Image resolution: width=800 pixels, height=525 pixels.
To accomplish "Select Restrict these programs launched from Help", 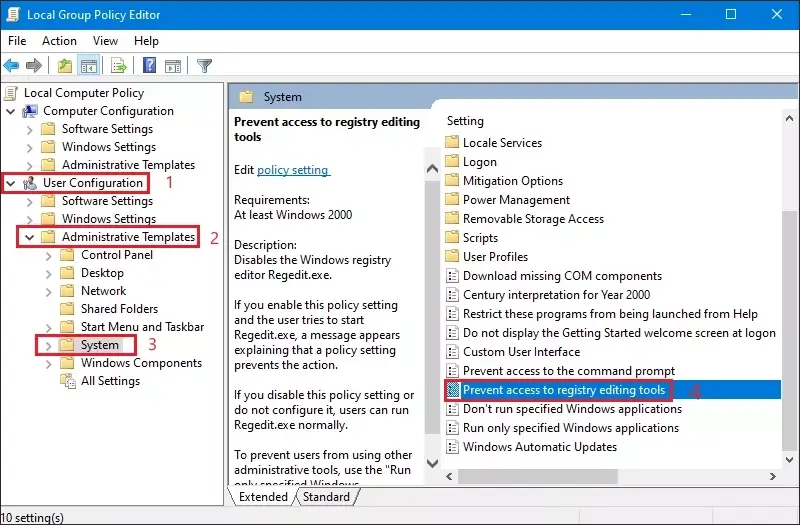I will pyautogui.click(x=610, y=313).
